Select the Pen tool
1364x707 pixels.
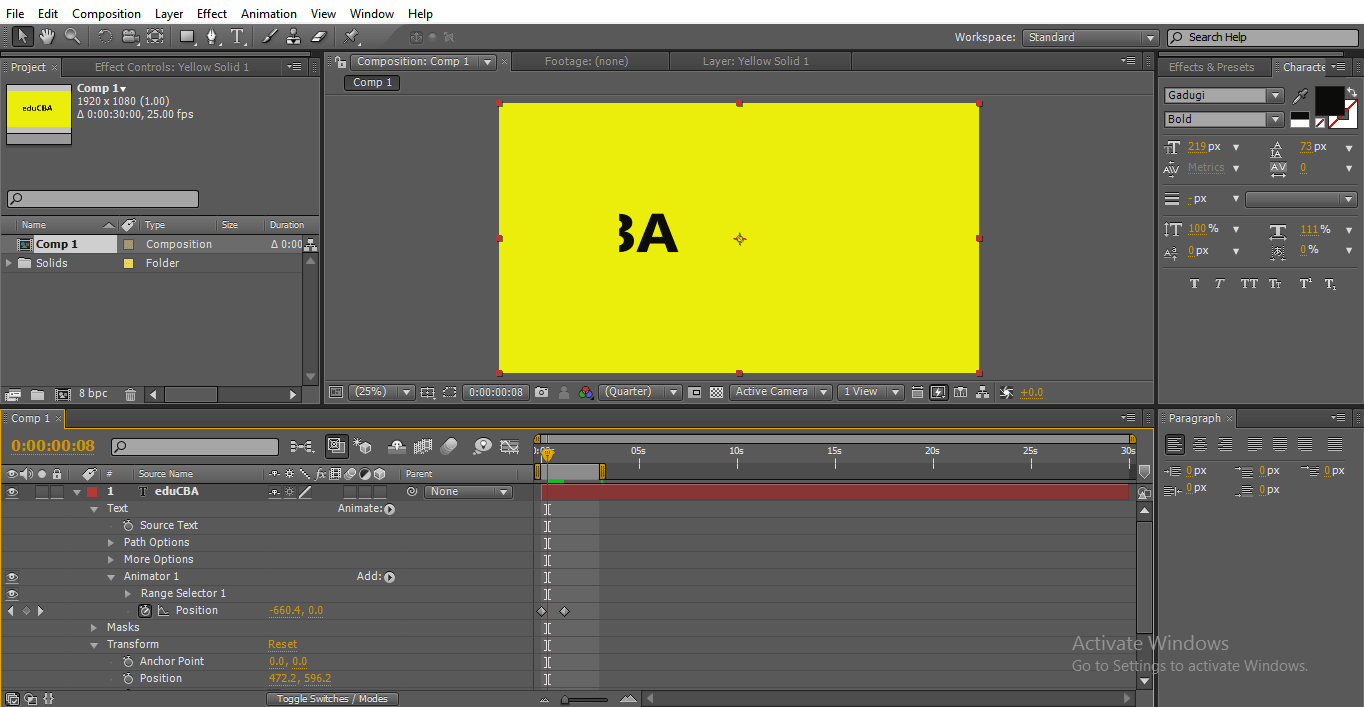pos(212,36)
